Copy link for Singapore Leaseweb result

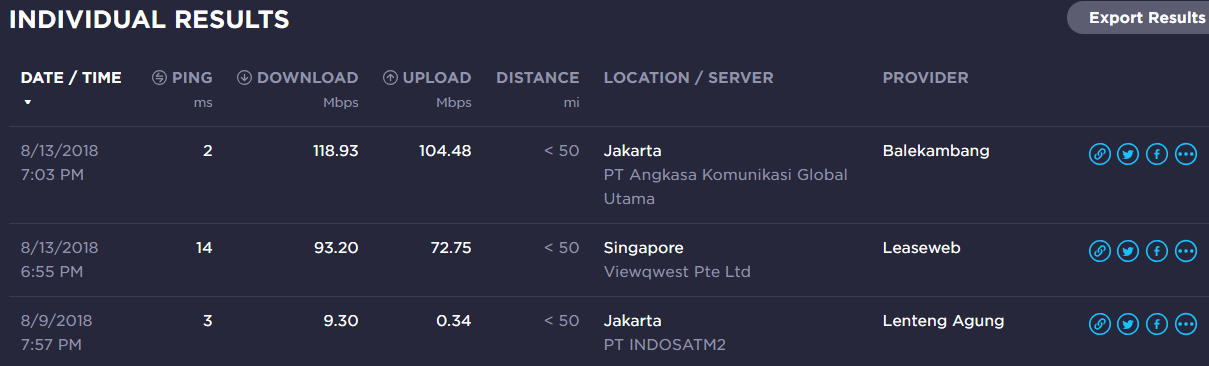pos(1099,251)
